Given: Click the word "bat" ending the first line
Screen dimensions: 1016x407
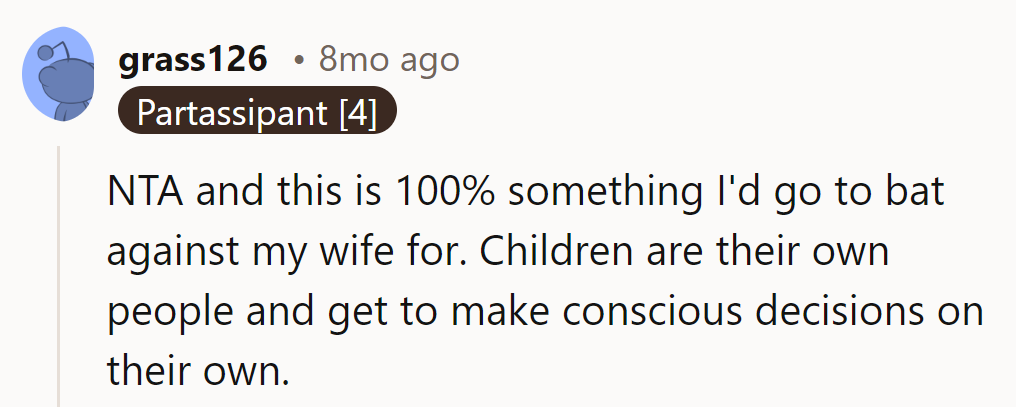Looking at the screenshot, I should 918,193.
